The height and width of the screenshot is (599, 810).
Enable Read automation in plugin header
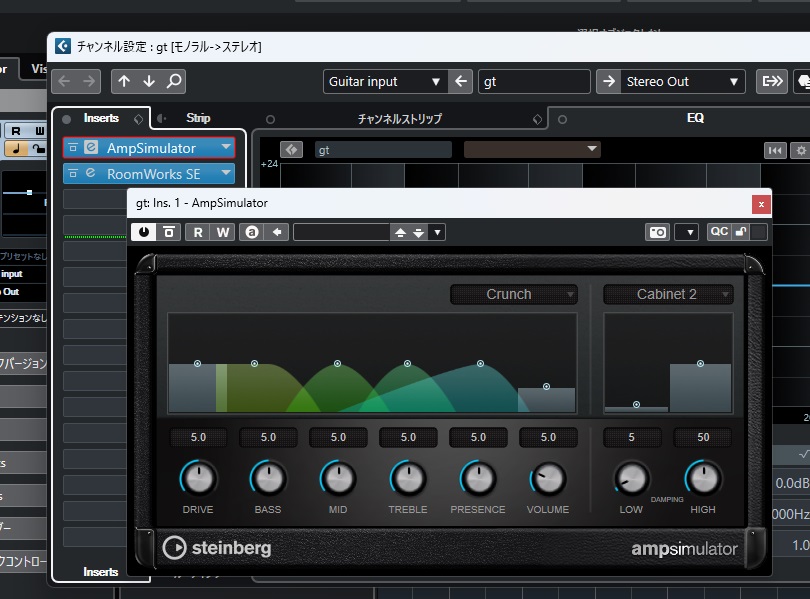point(198,232)
